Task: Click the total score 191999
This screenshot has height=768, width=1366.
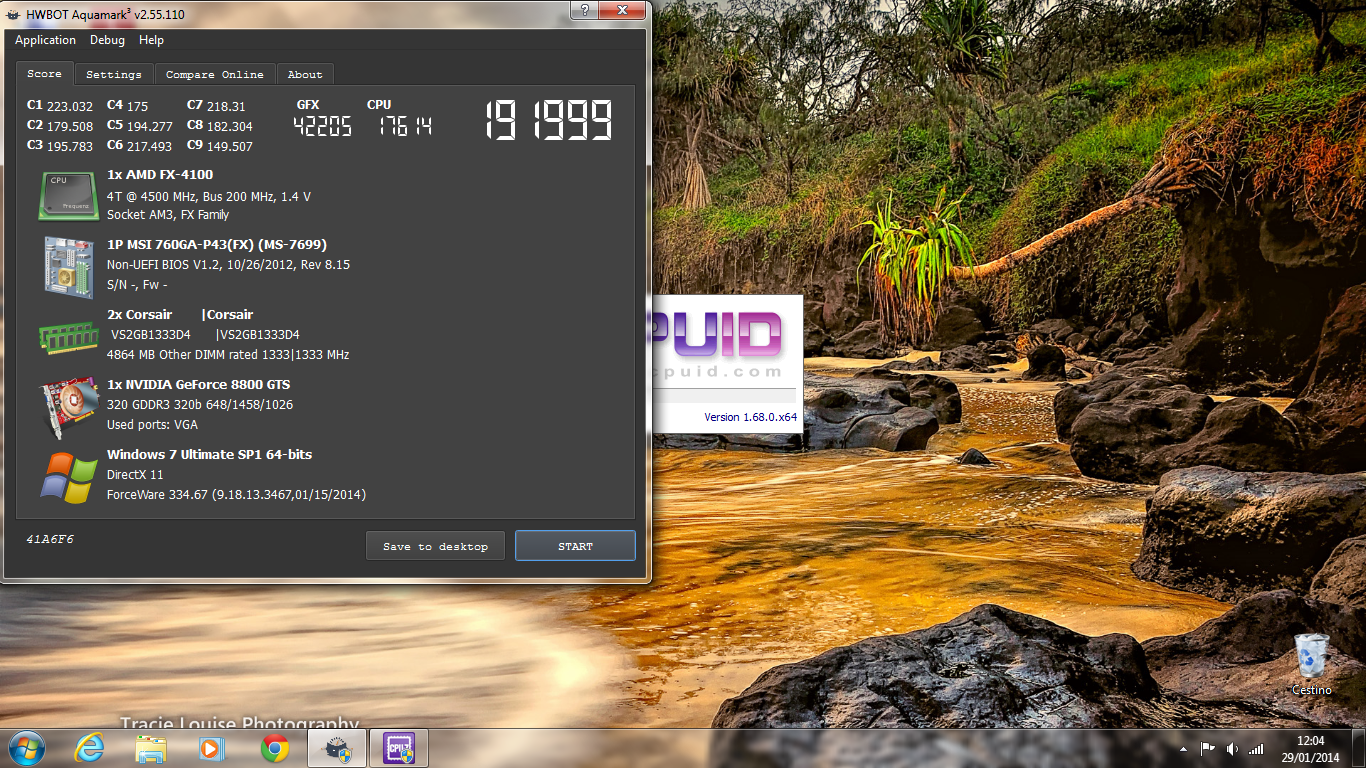Action: coord(549,121)
